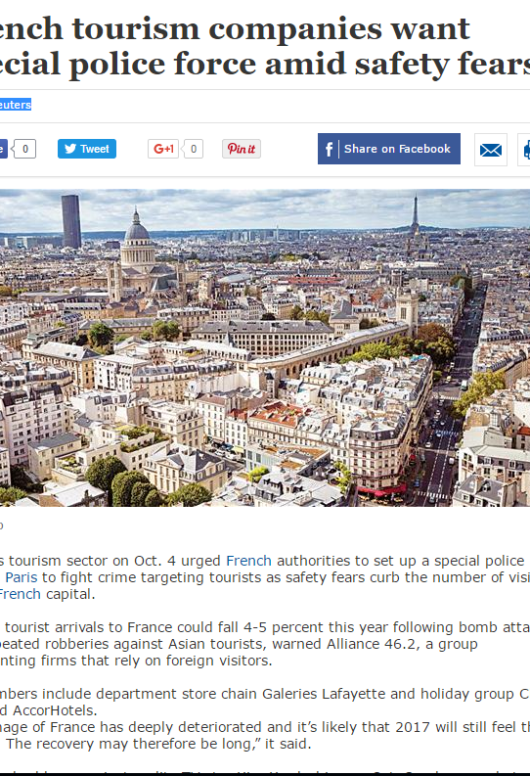530x776 pixels.
Task: Click the Share on Facebook label
Action: coord(397,149)
